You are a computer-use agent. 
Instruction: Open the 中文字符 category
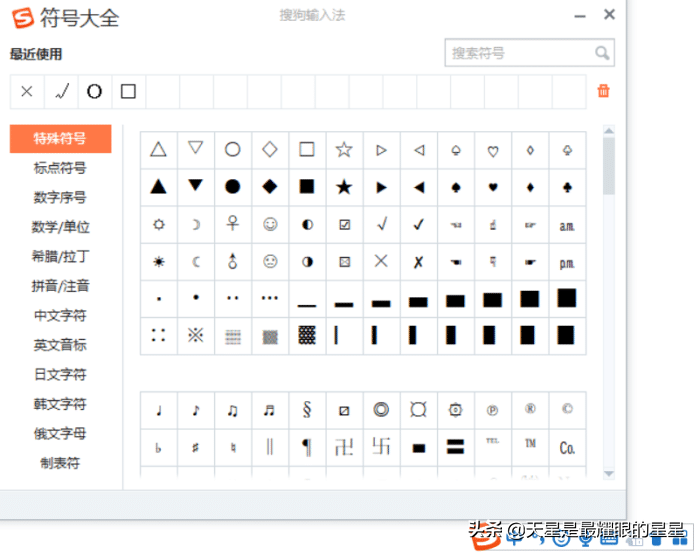60,316
